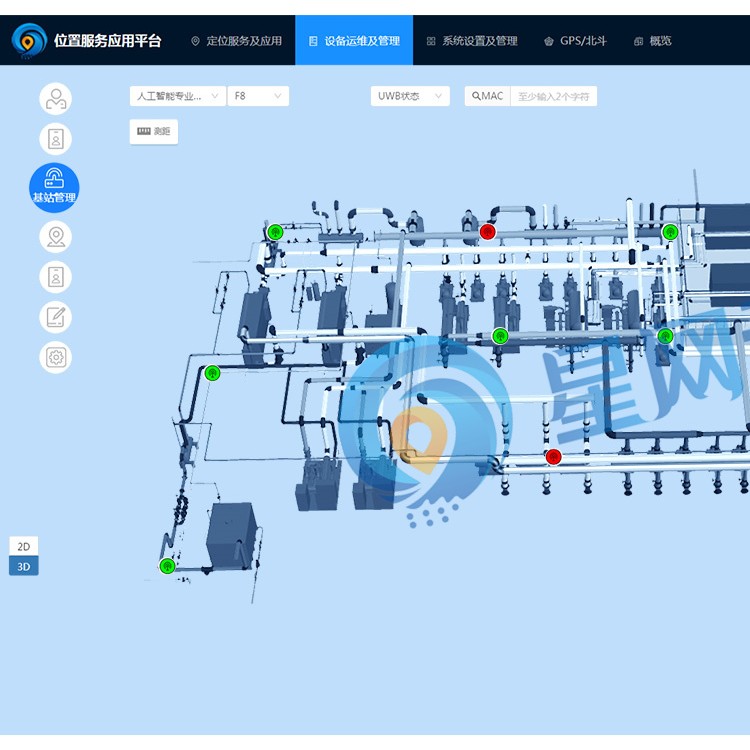Open the F8 floor dropdown
750x750 pixels.
point(258,96)
